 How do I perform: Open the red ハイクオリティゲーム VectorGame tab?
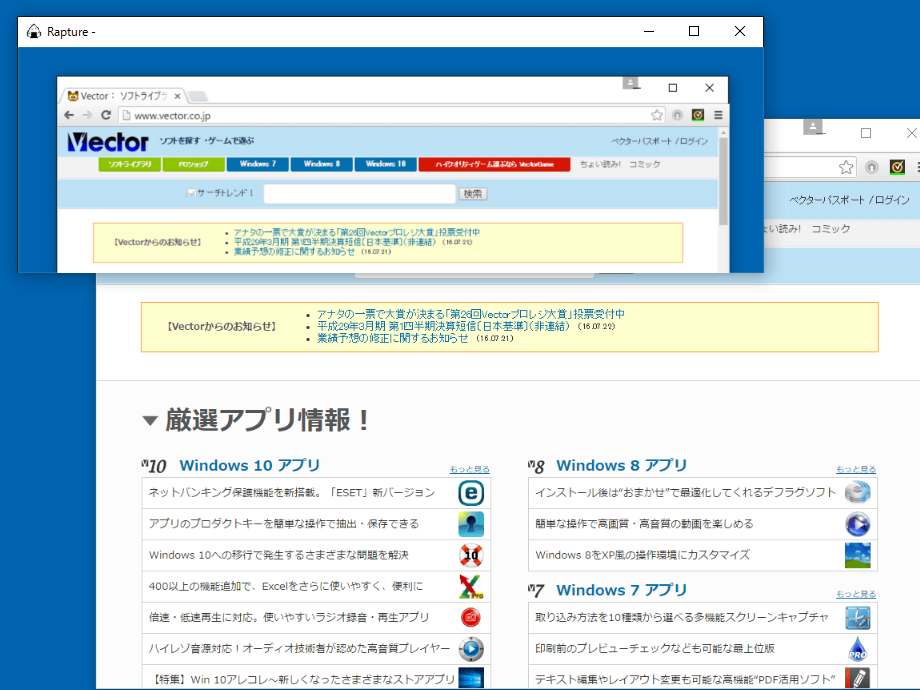(x=494, y=164)
